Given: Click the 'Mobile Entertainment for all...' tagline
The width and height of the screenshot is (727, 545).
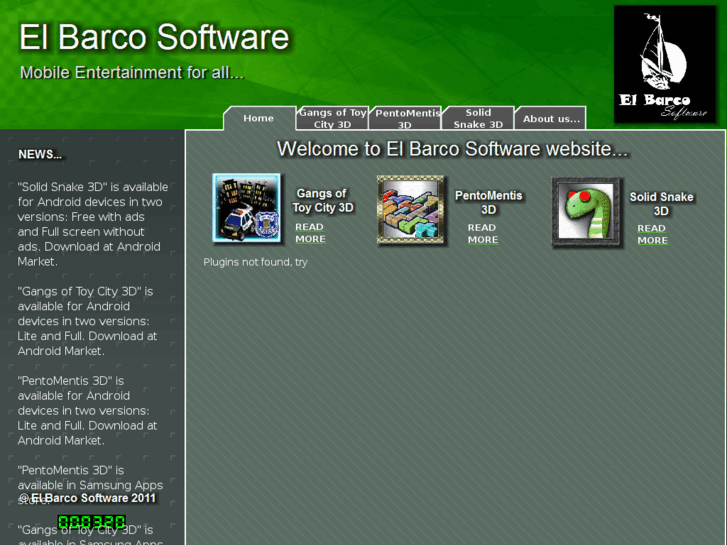Looking at the screenshot, I should click(x=132, y=73).
